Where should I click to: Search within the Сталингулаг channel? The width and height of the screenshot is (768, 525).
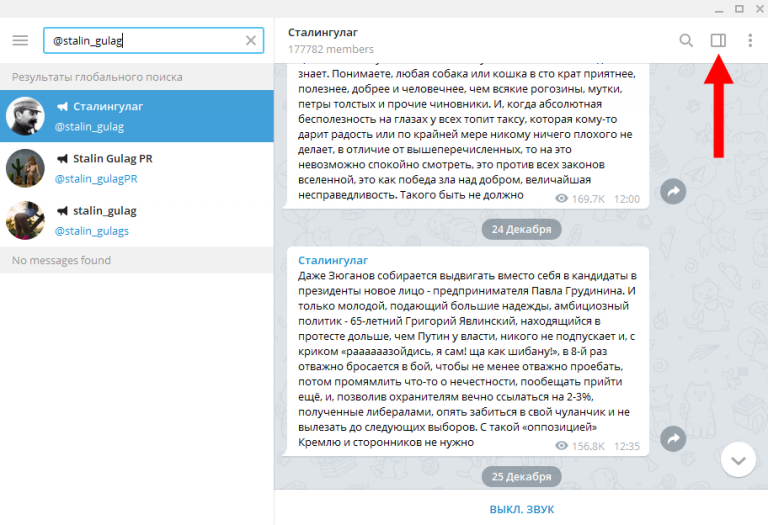pyautogui.click(x=686, y=40)
